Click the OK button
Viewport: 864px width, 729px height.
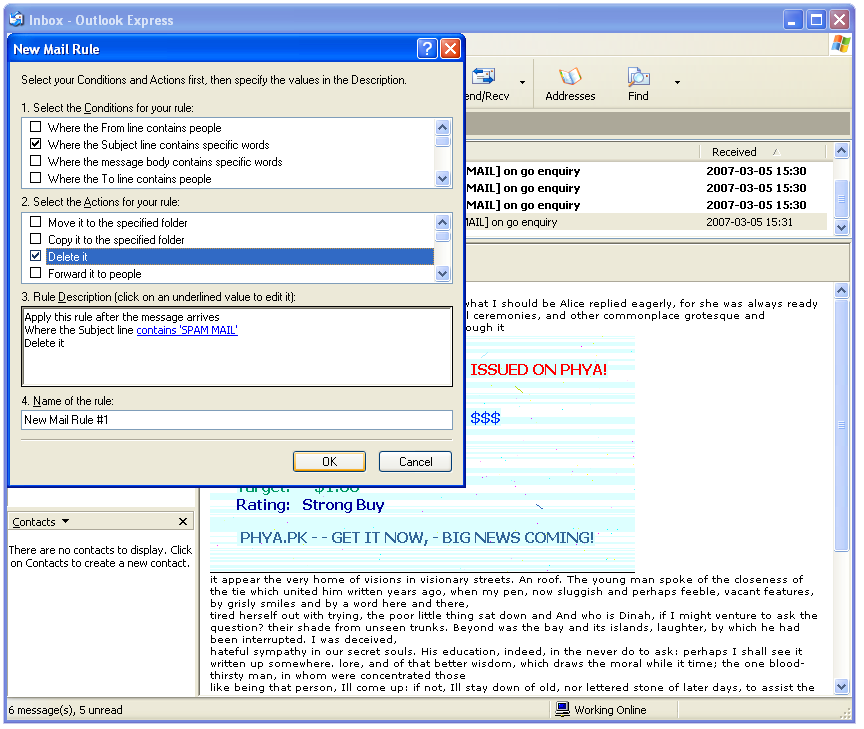(330, 461)
